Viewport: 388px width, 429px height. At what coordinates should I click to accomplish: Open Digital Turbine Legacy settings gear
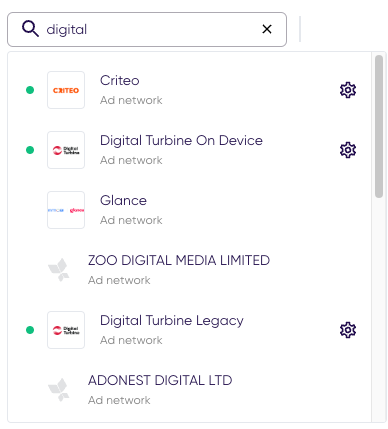348,330
